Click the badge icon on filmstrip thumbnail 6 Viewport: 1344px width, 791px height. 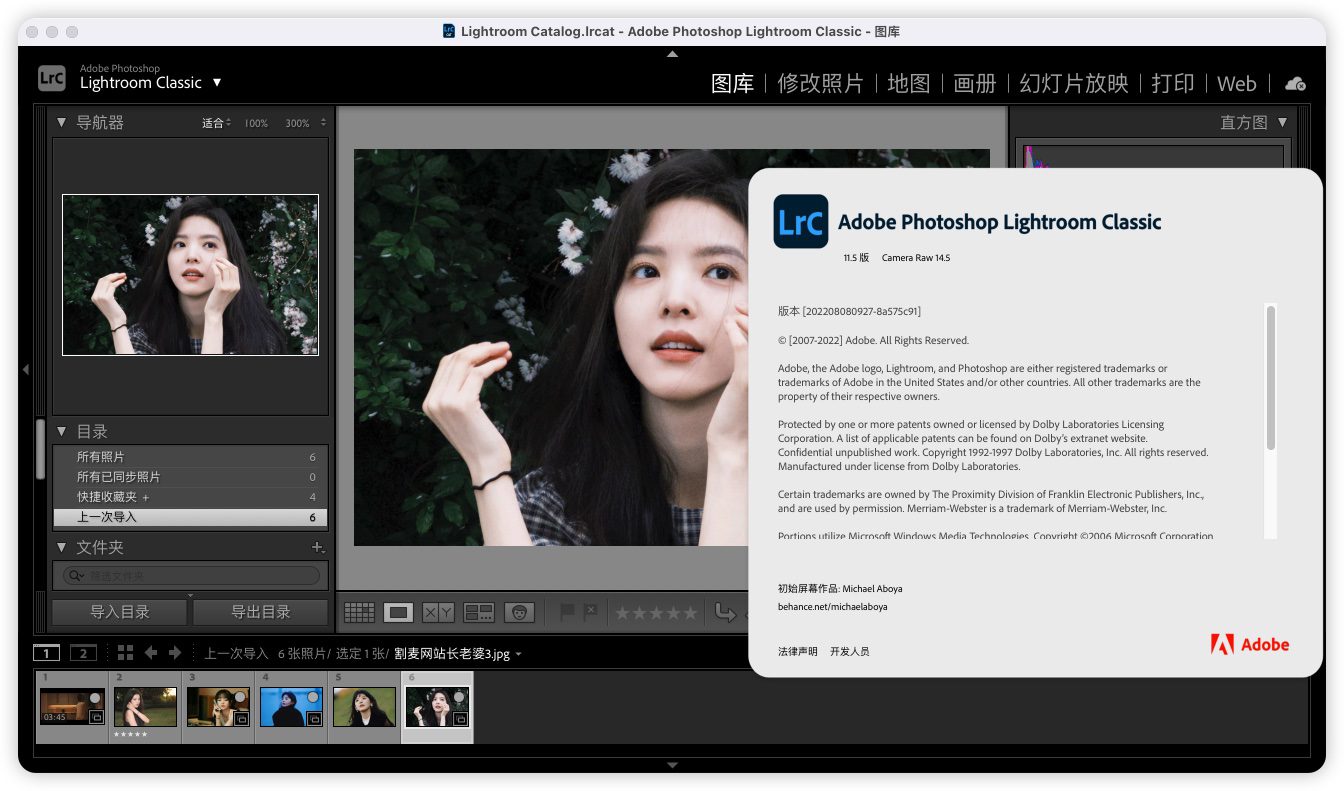point(459,718)
